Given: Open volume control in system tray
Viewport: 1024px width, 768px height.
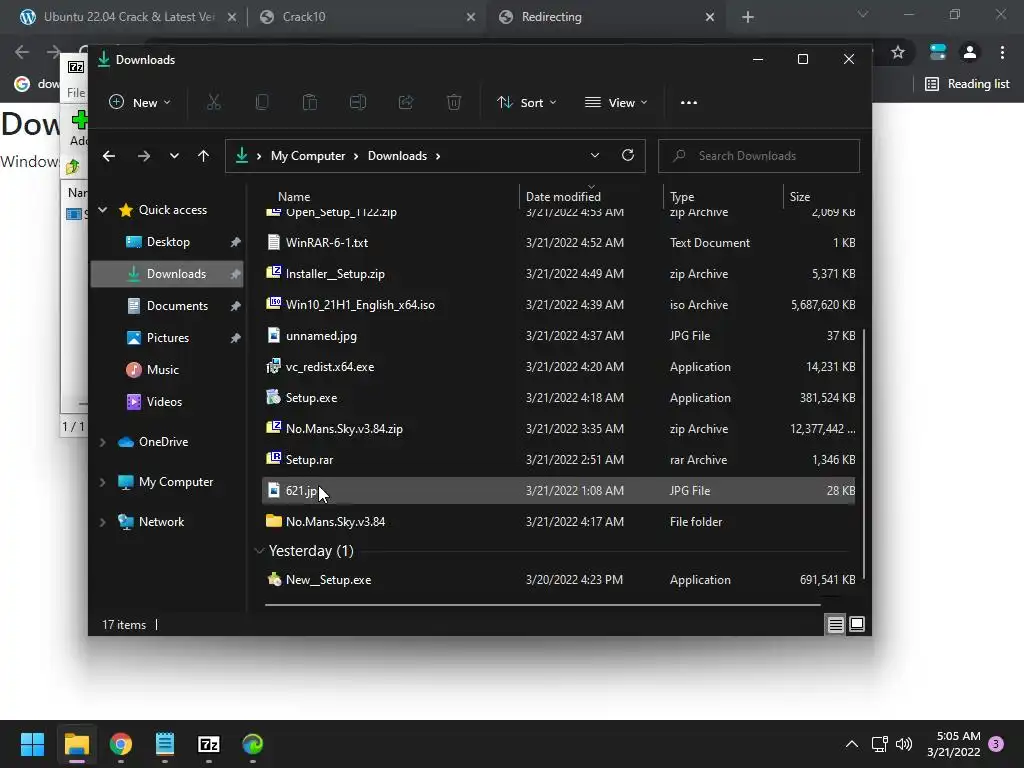Looking at the screenshot, I should pyautogui.click(x=904, y=744).
